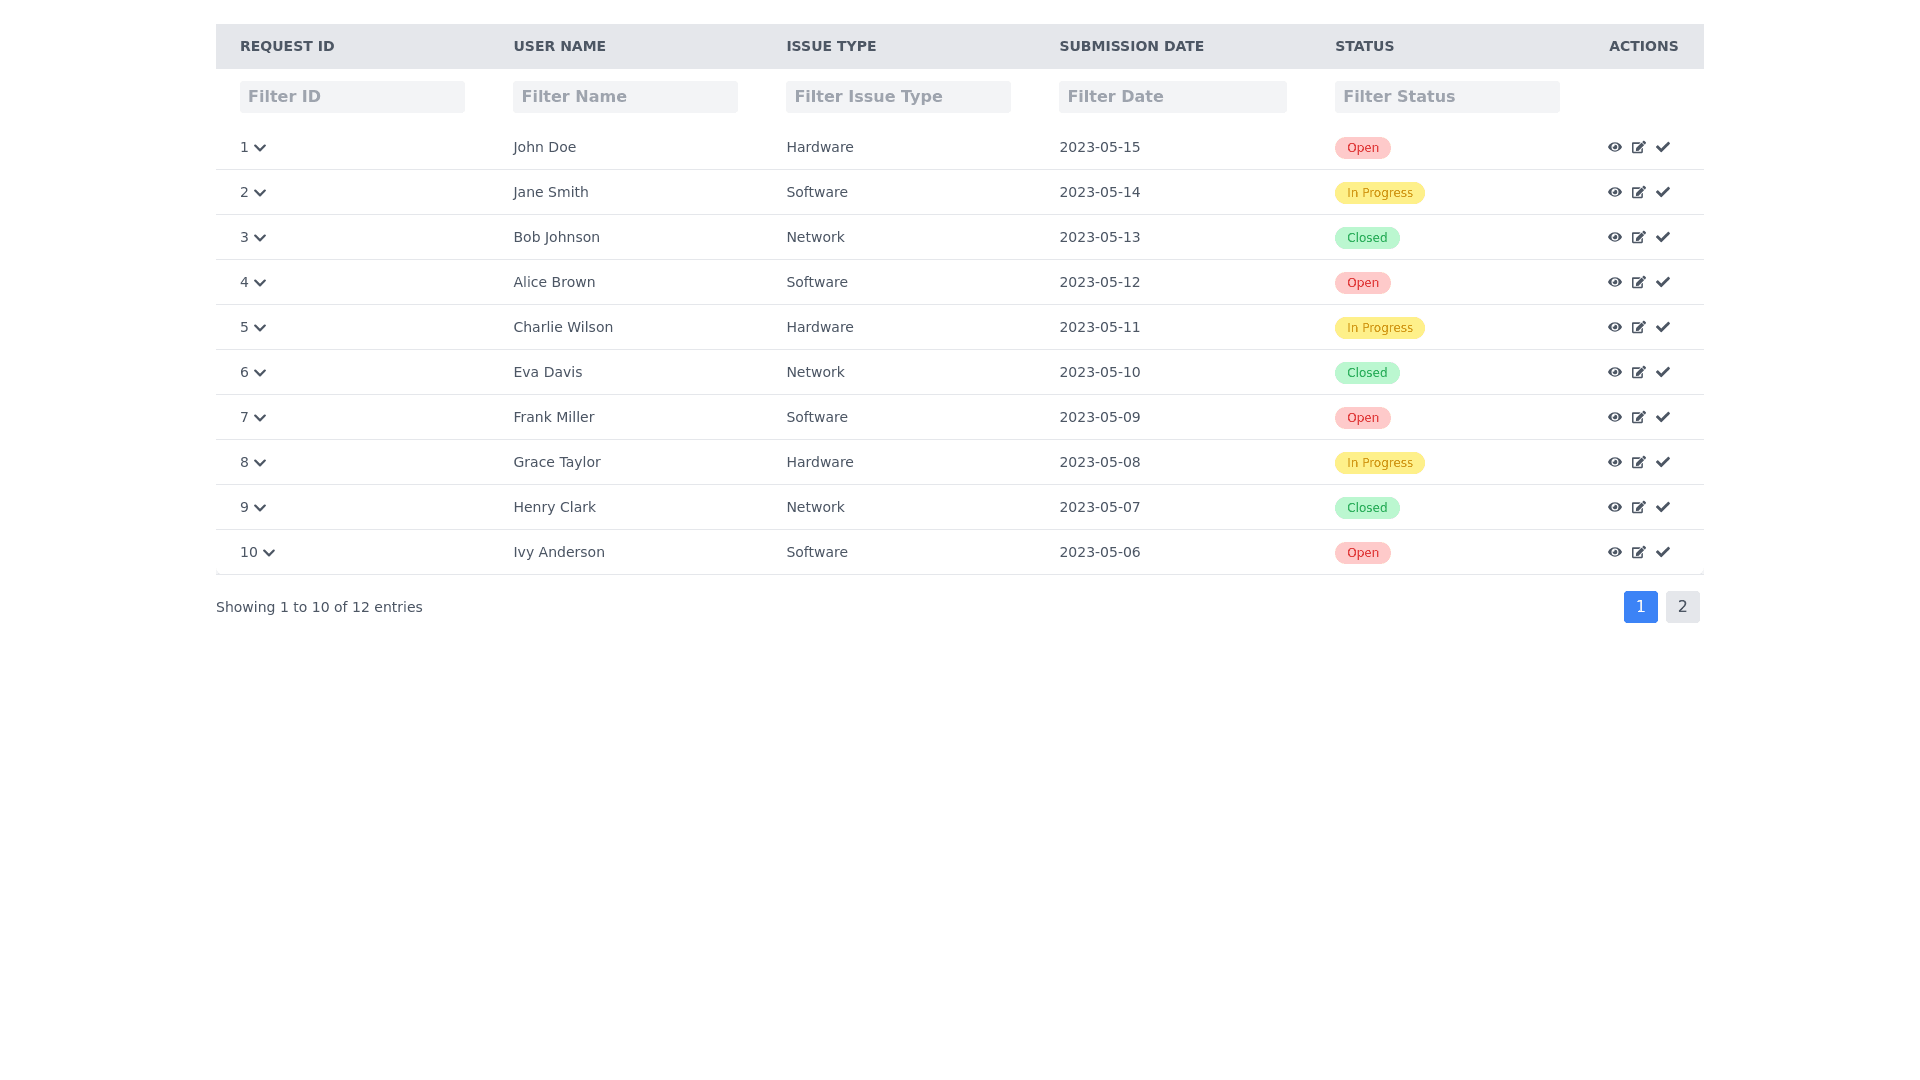Screen dimensions: 1920x1080
Task: Open edit icon for Charlie Wilson
Action: coord(1638,327)
